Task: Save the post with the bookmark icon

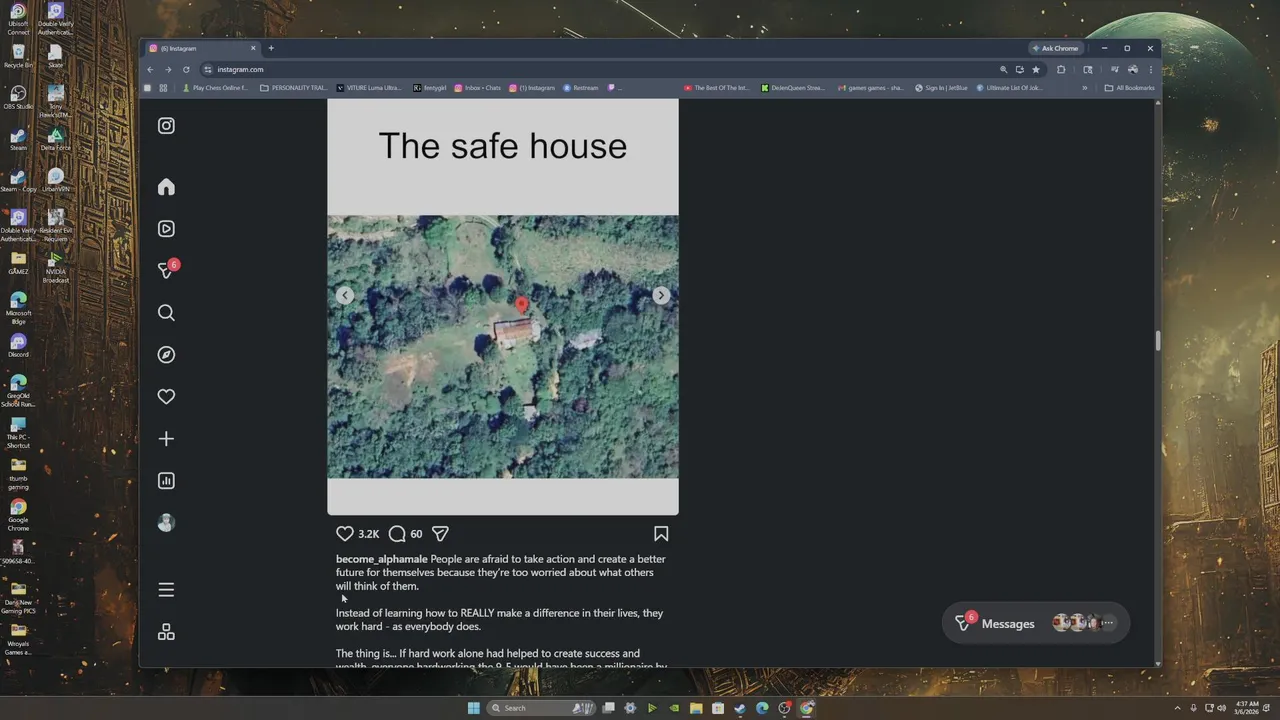Action: [661, 534]
